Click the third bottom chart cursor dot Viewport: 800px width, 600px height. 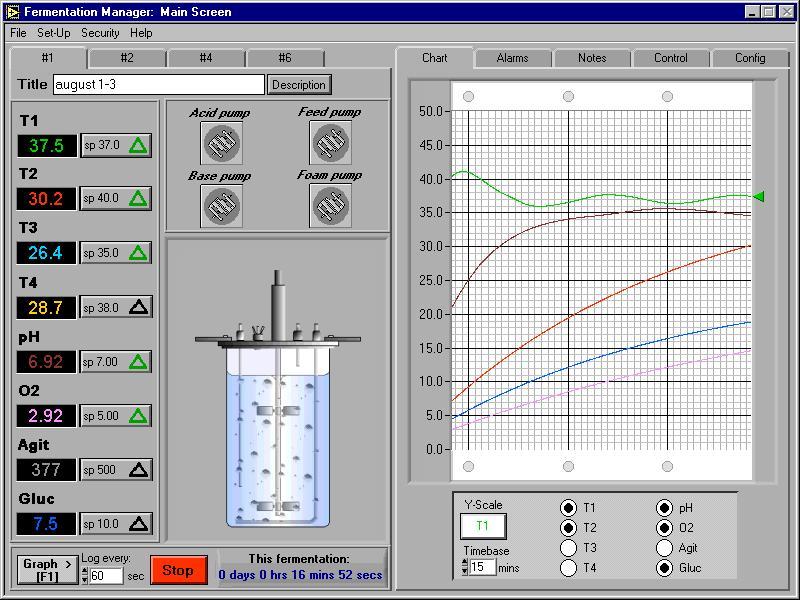click(x=667, y=466)
